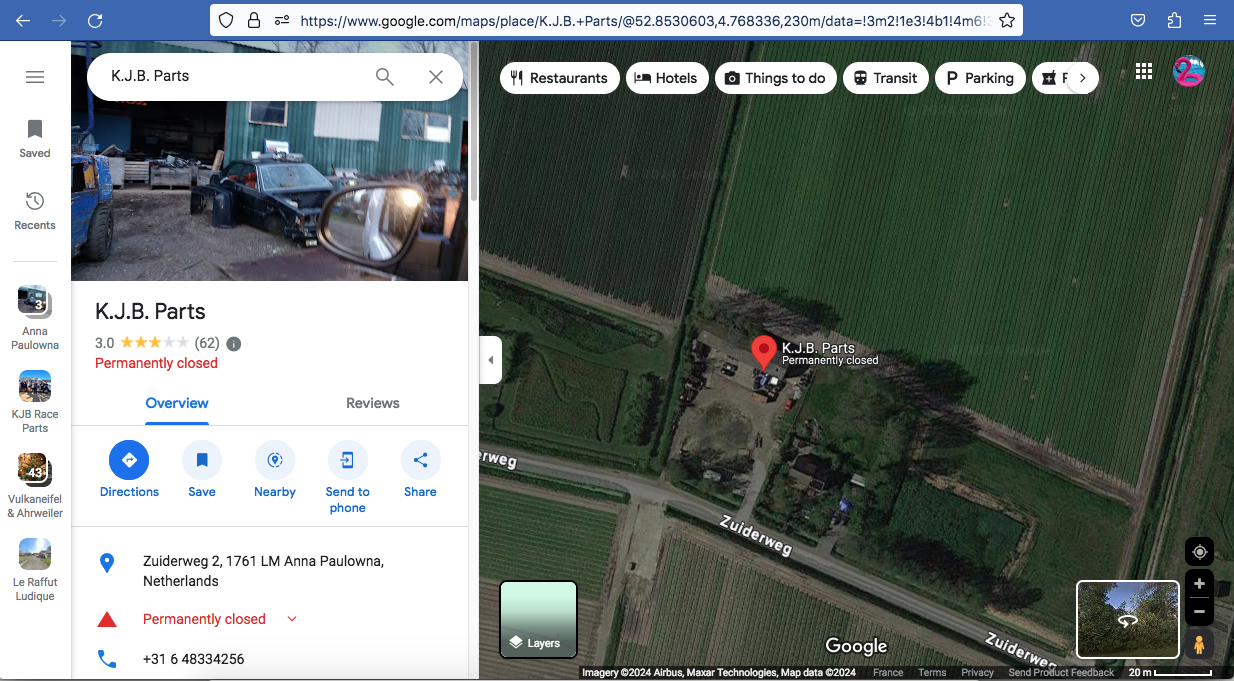Clear the search box text
The width and height of the screenshot is (1234, 681).
(x=436, y=77)
